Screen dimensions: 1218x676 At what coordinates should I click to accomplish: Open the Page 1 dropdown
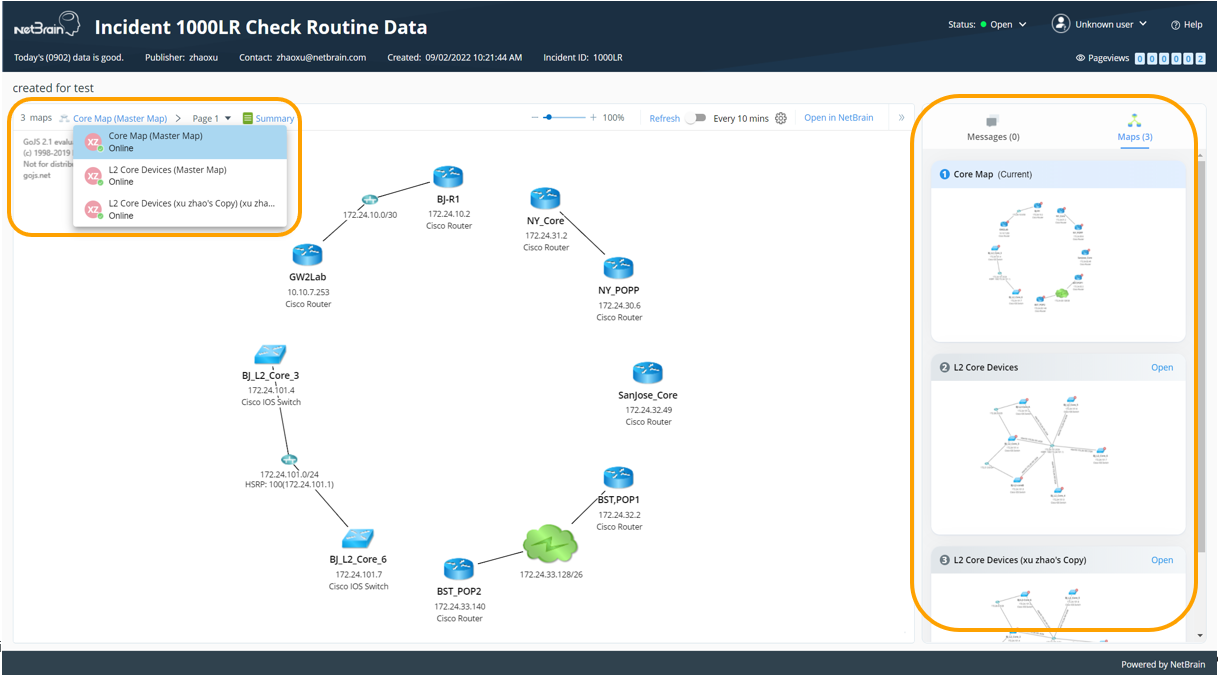coord(211,118)
